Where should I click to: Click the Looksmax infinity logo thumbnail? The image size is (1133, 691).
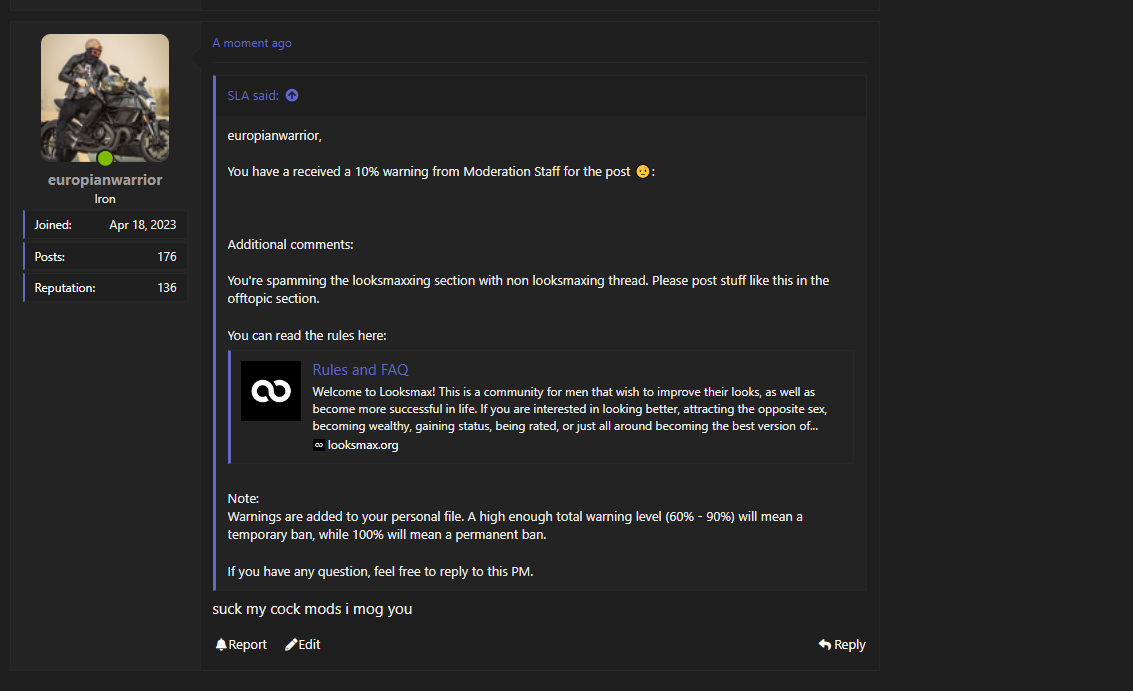click(x=271, y=391)
